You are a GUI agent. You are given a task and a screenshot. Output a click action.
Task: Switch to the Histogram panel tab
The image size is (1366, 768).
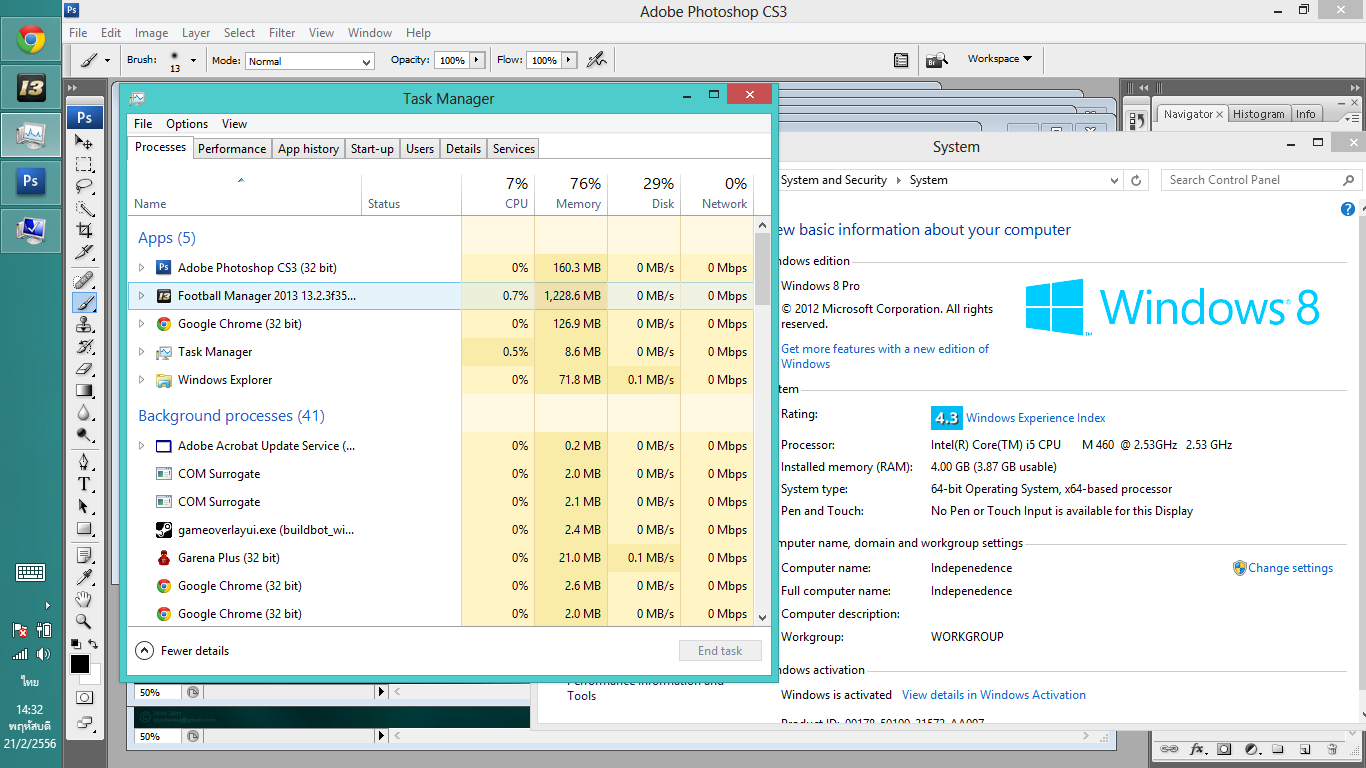click(1258, 114)
